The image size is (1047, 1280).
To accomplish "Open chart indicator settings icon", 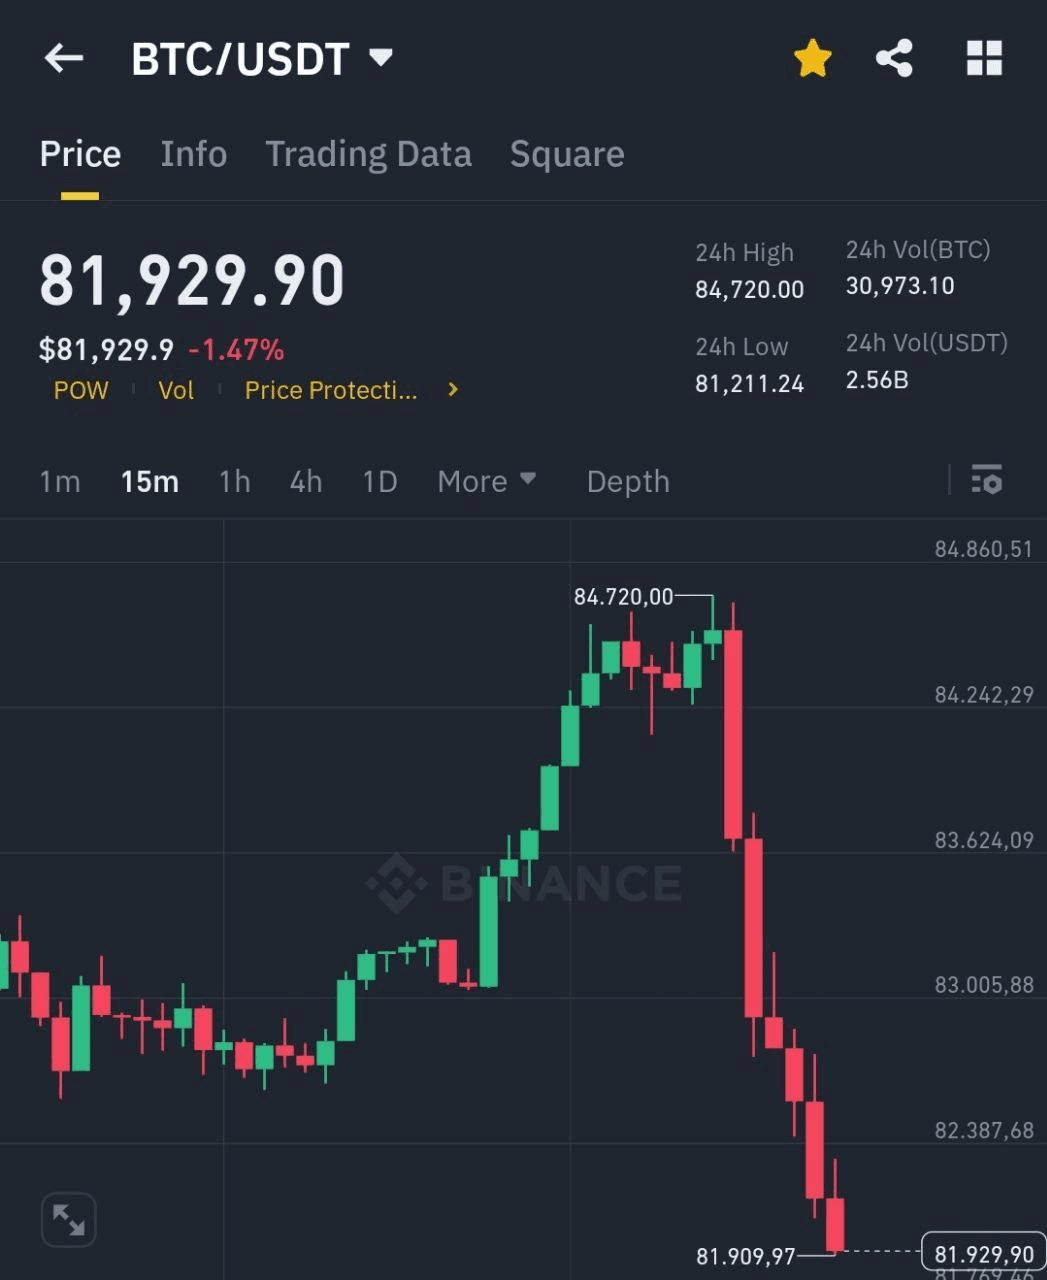I will (986, 481).
